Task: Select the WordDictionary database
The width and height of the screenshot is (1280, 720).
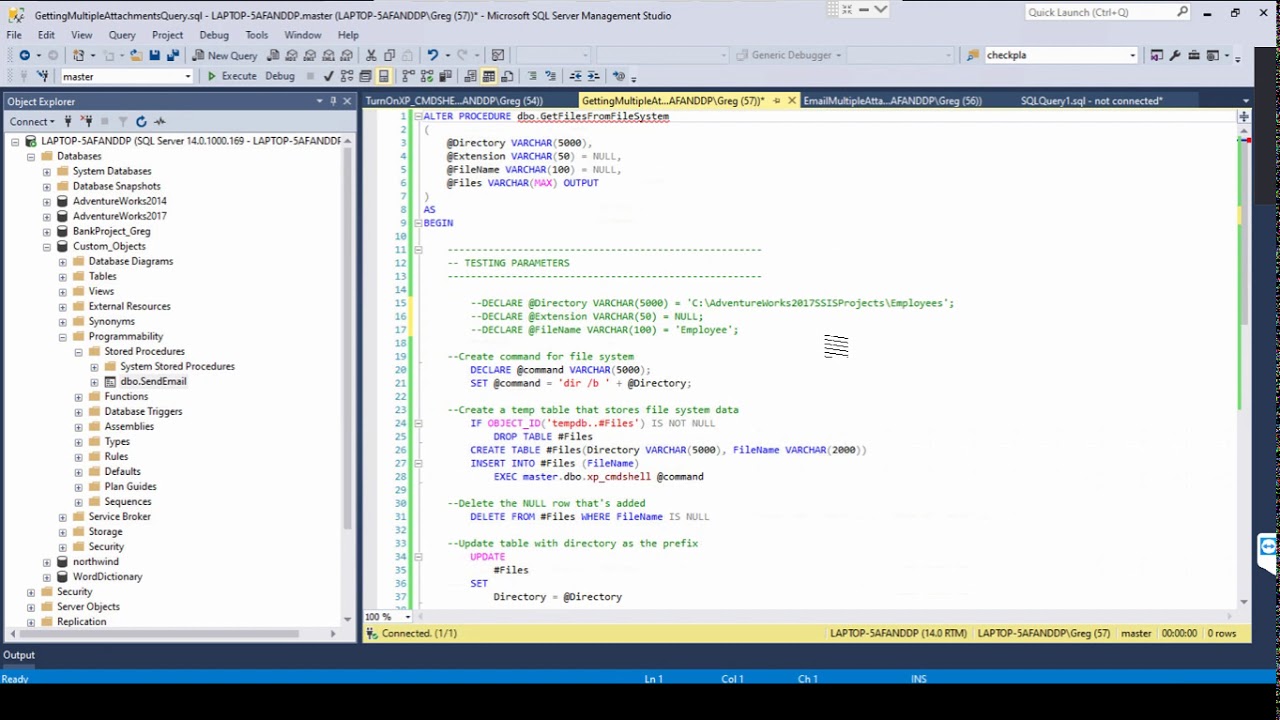Action: (107, 576)
